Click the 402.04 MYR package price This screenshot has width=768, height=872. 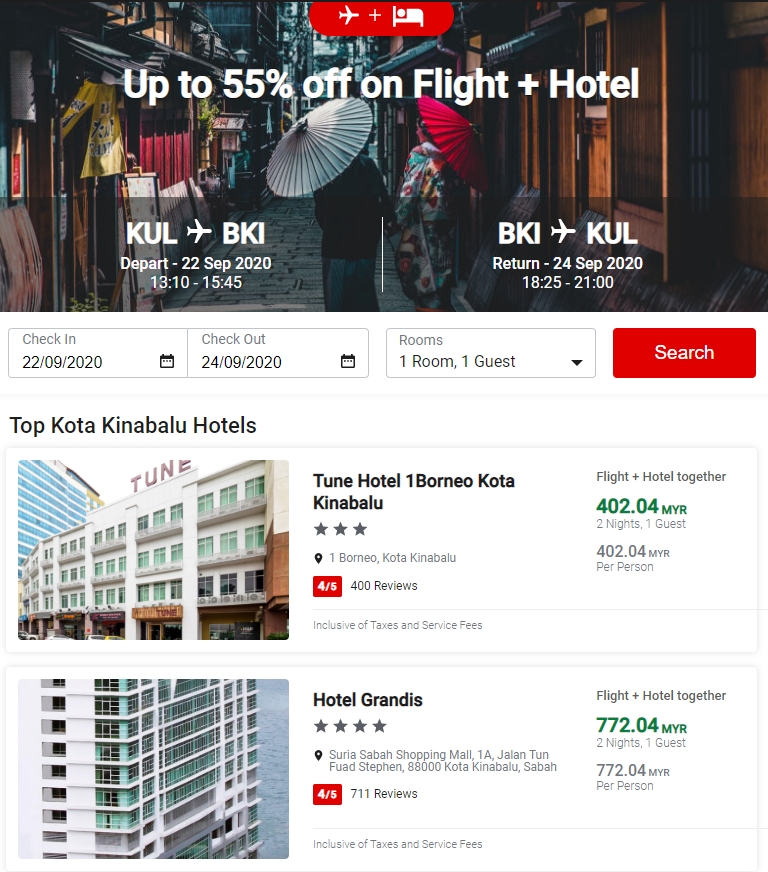(x=641, y=506)
